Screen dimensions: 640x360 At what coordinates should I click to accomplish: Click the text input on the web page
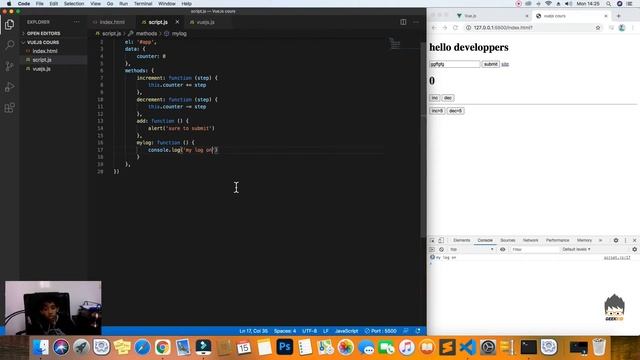(x=455, y=64)
